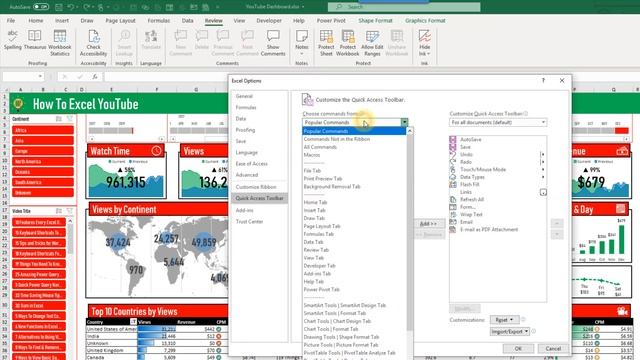Open the File menu
The width and height of the screenshot is (640, 360).
point(11,20)
